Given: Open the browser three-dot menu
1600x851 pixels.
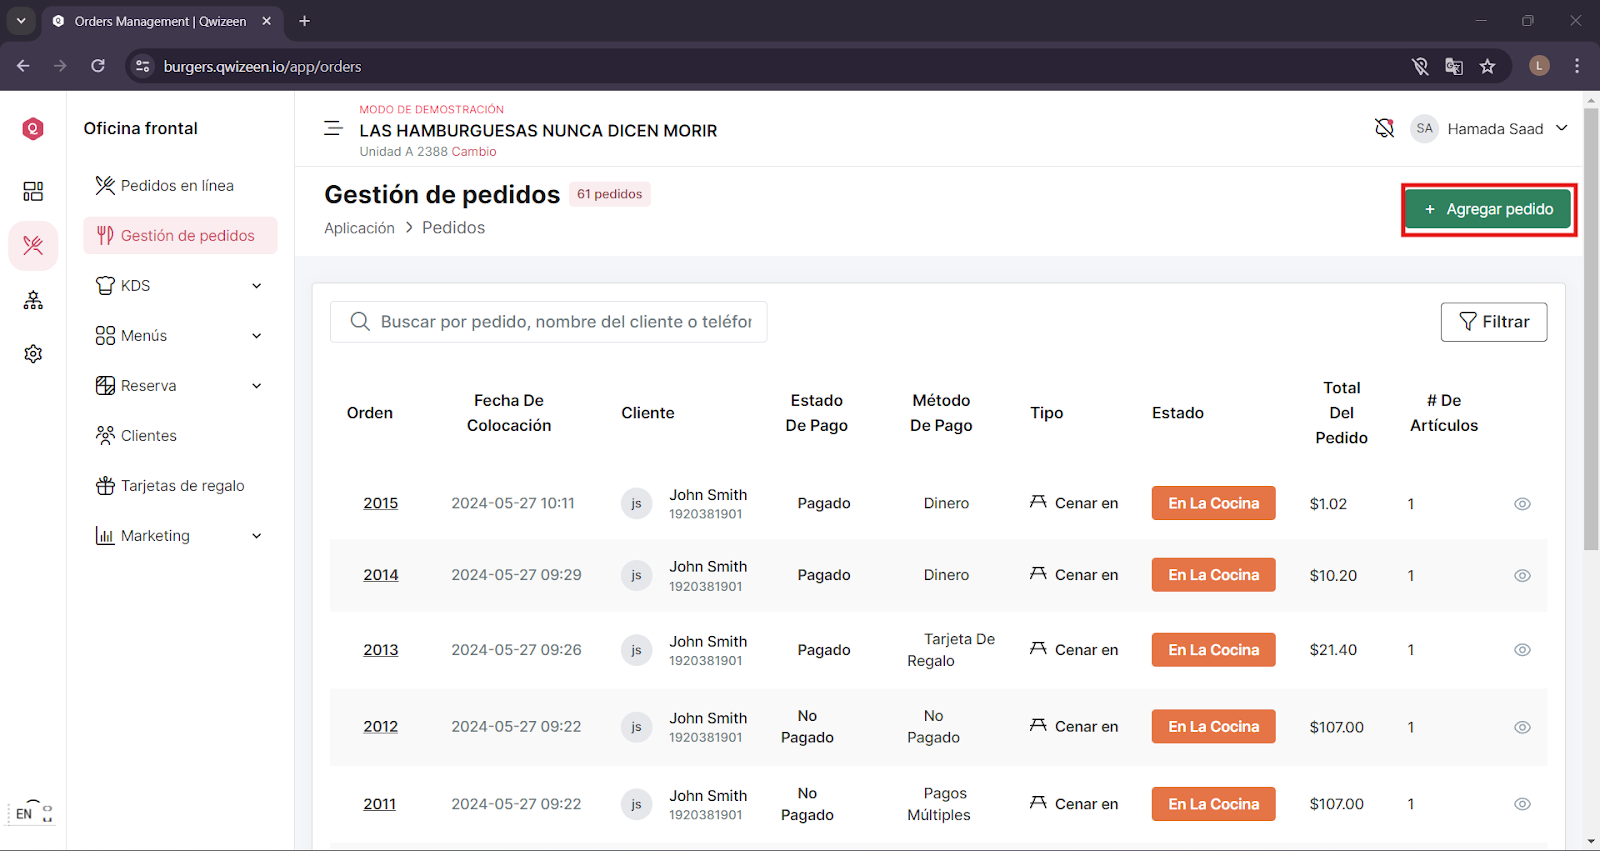Looking at the screenshot, I should pos(1577,66).
